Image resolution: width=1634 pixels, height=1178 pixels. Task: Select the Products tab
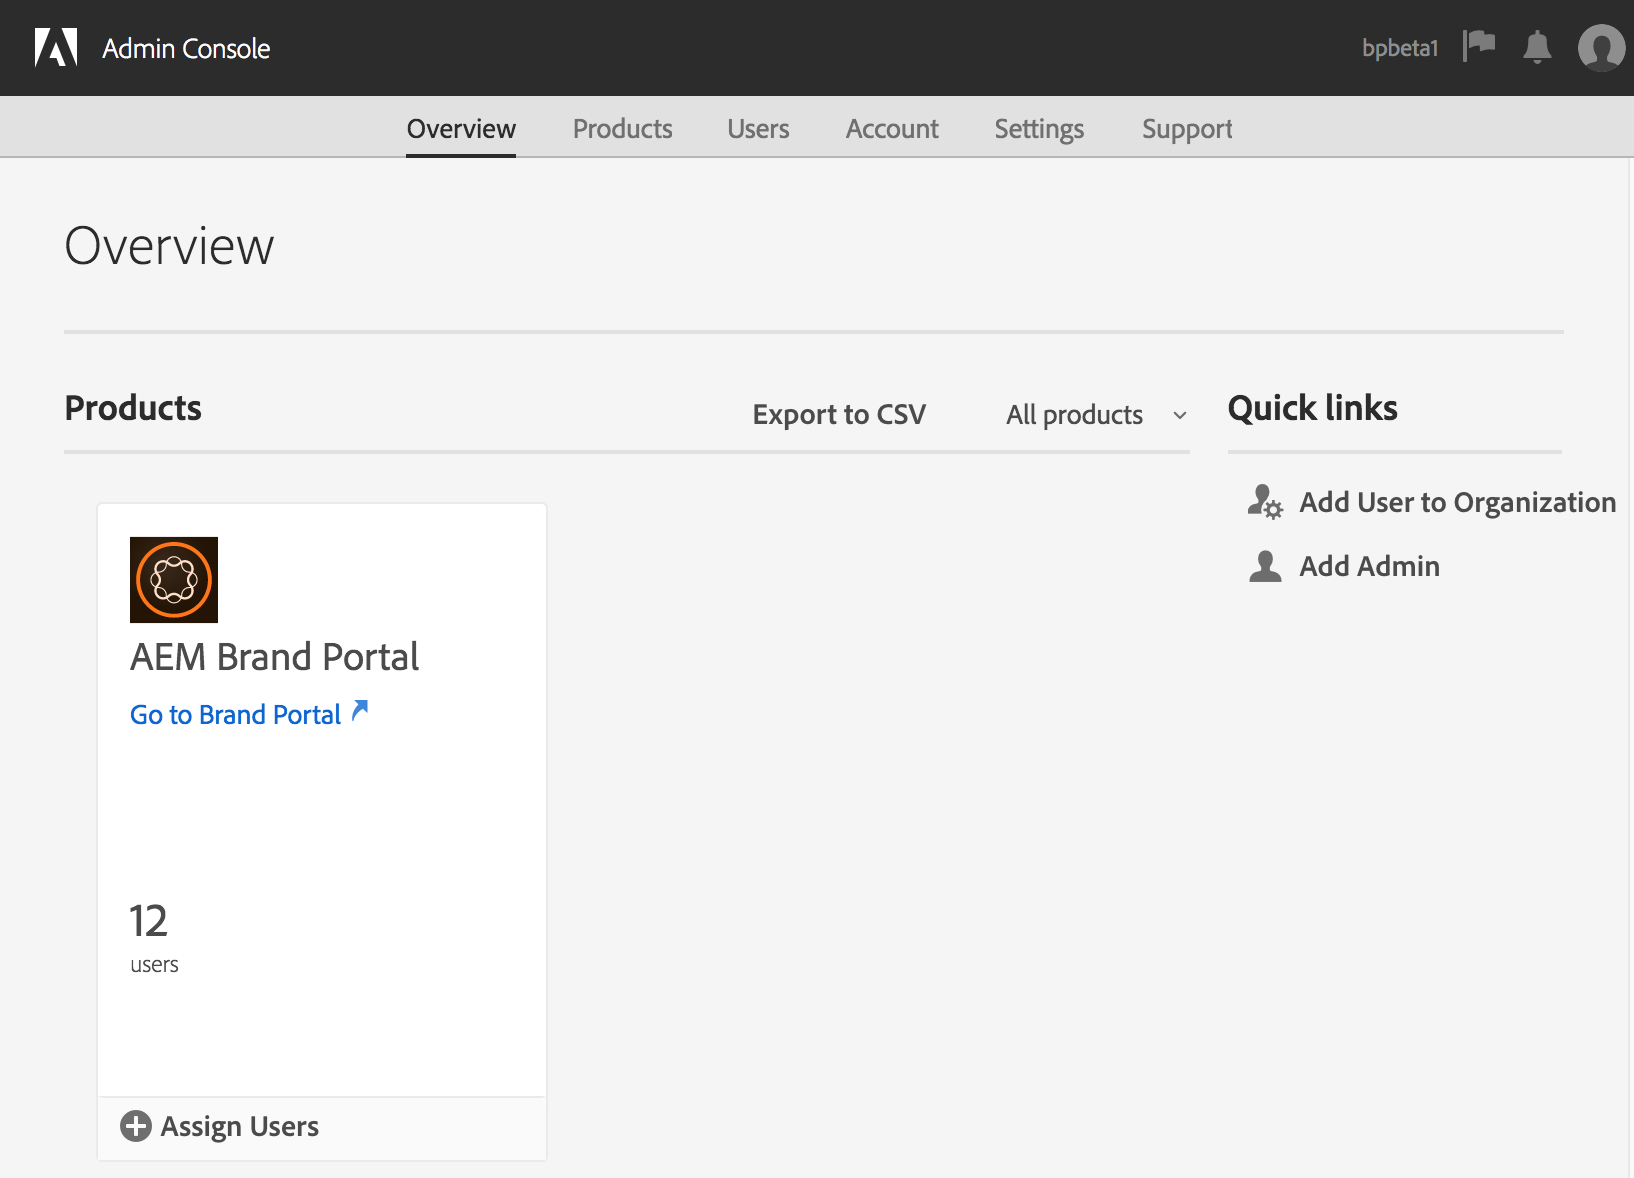(622, 129)
